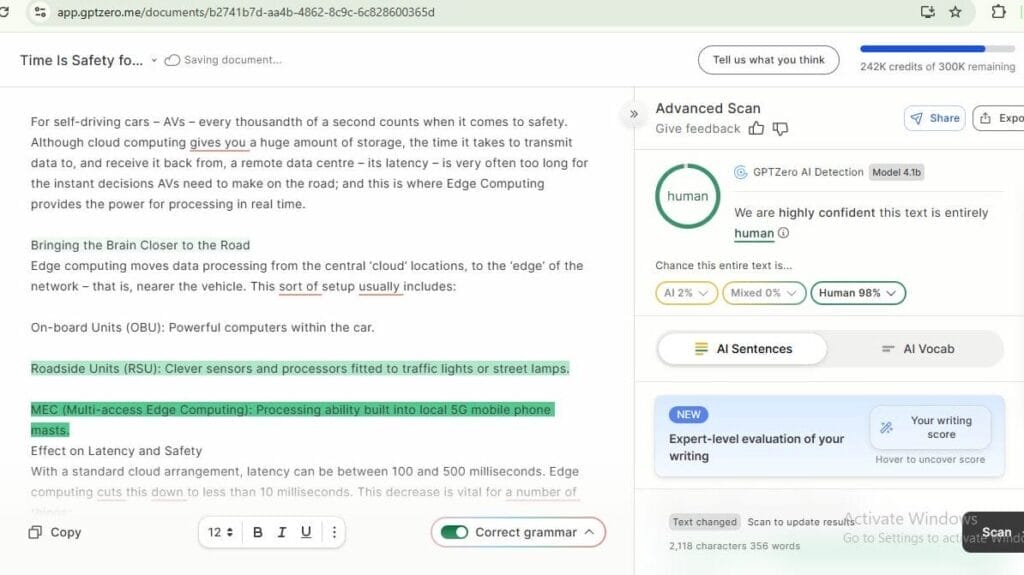Open the document title dropdown arrow
This screenshot has width=1024, height=575.
click(x=154, y=61)
